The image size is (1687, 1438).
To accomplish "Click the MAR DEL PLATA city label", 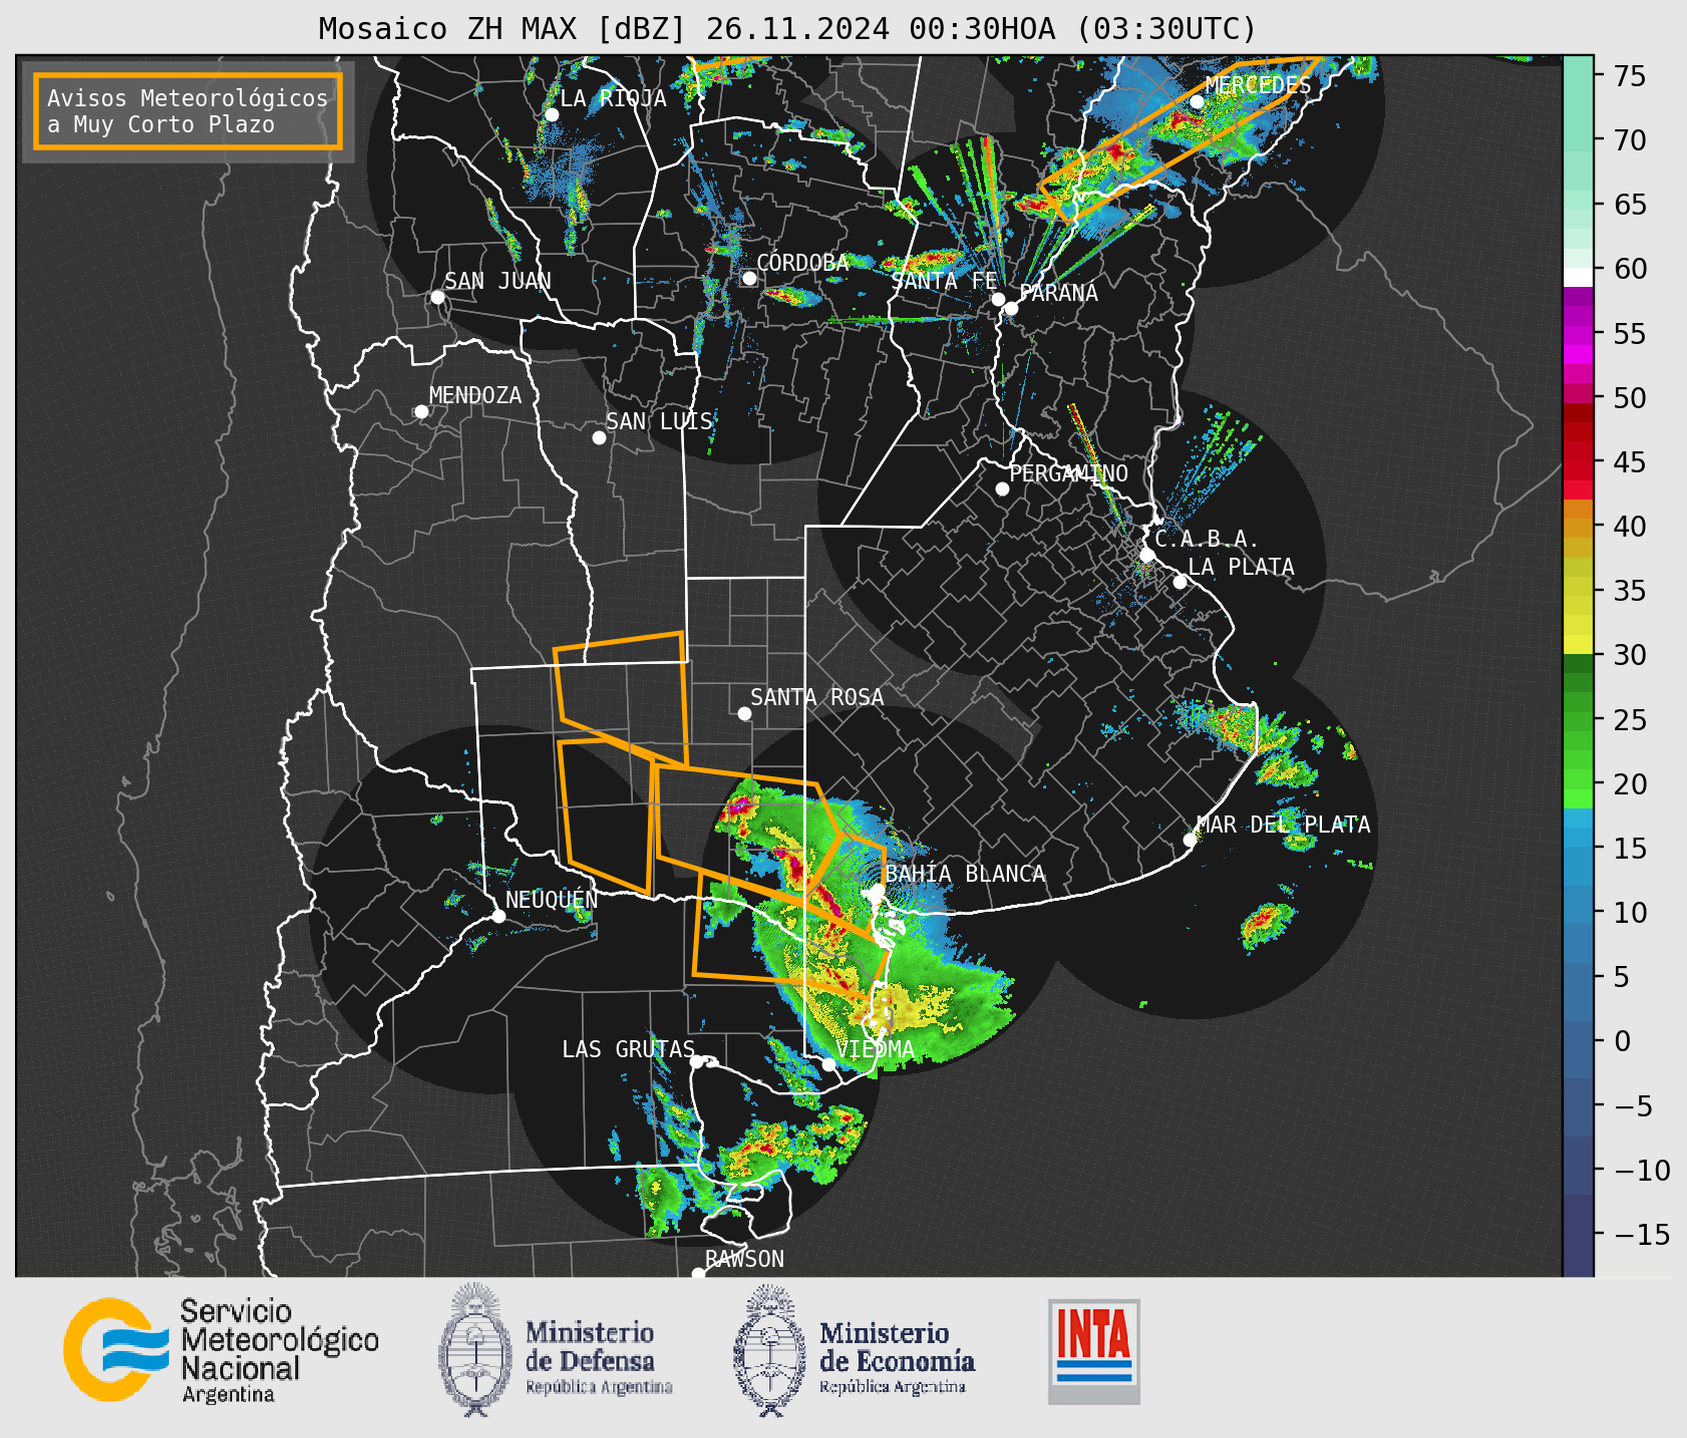I will pos(1283,825).
